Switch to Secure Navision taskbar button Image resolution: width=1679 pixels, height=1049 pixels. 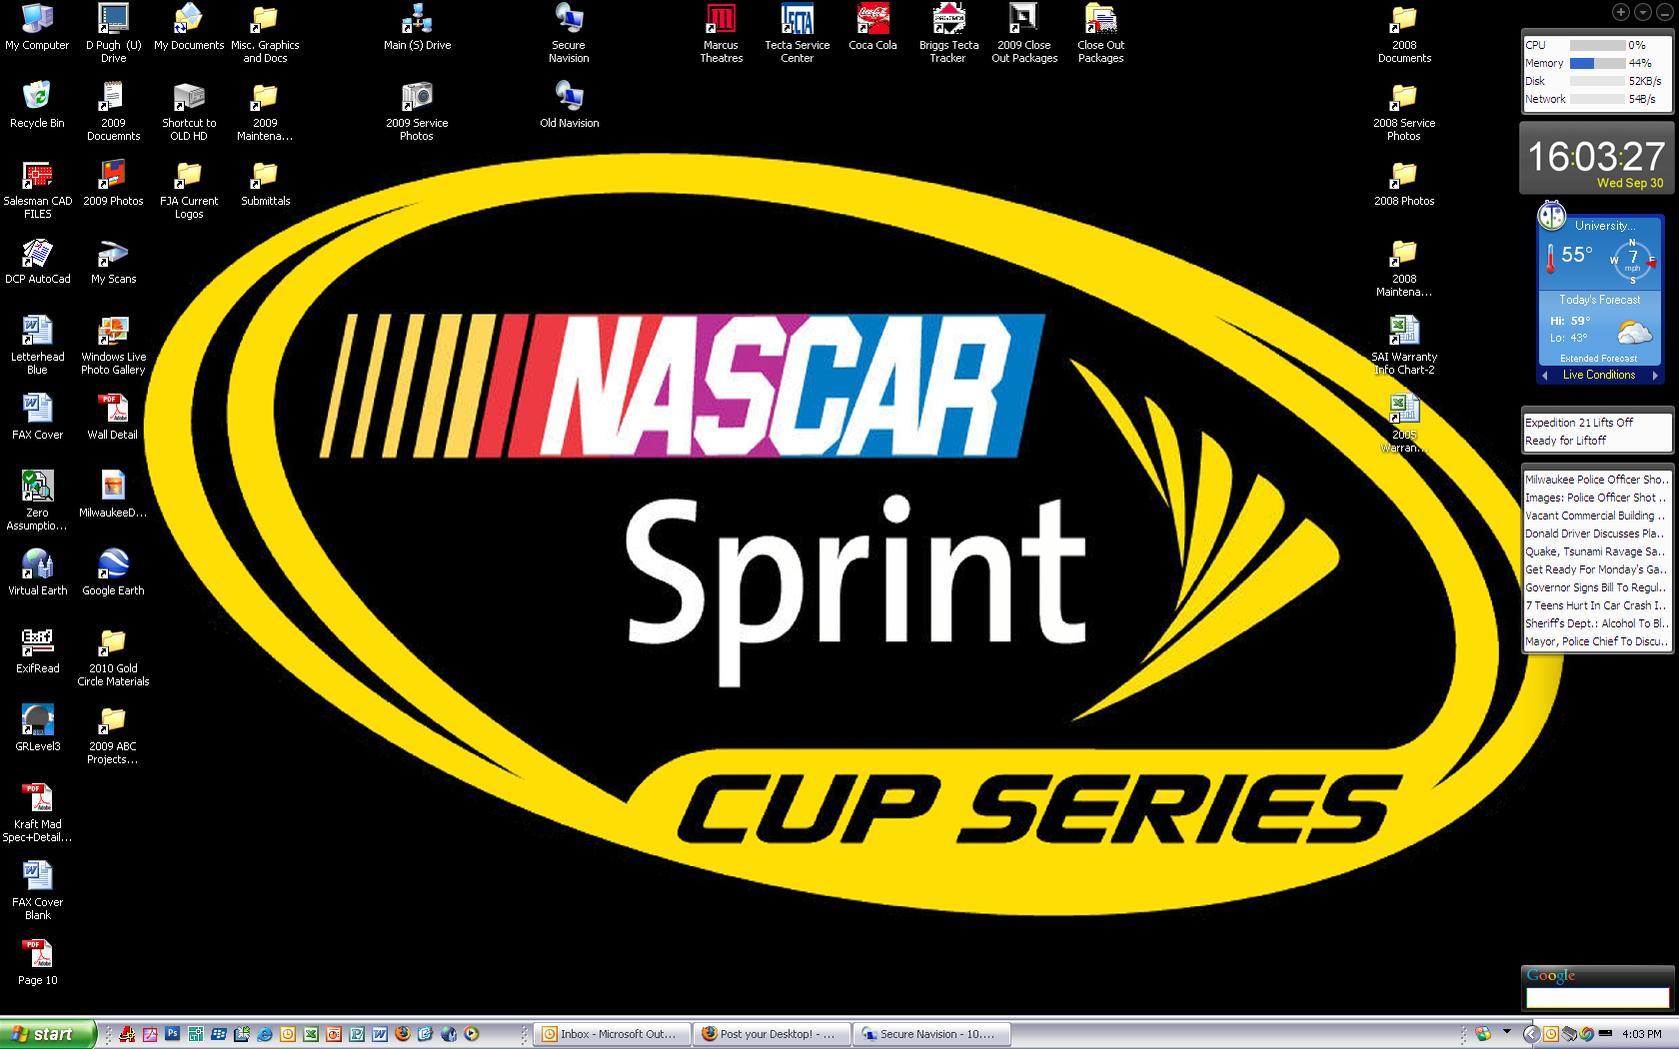tap(932, 1034)
